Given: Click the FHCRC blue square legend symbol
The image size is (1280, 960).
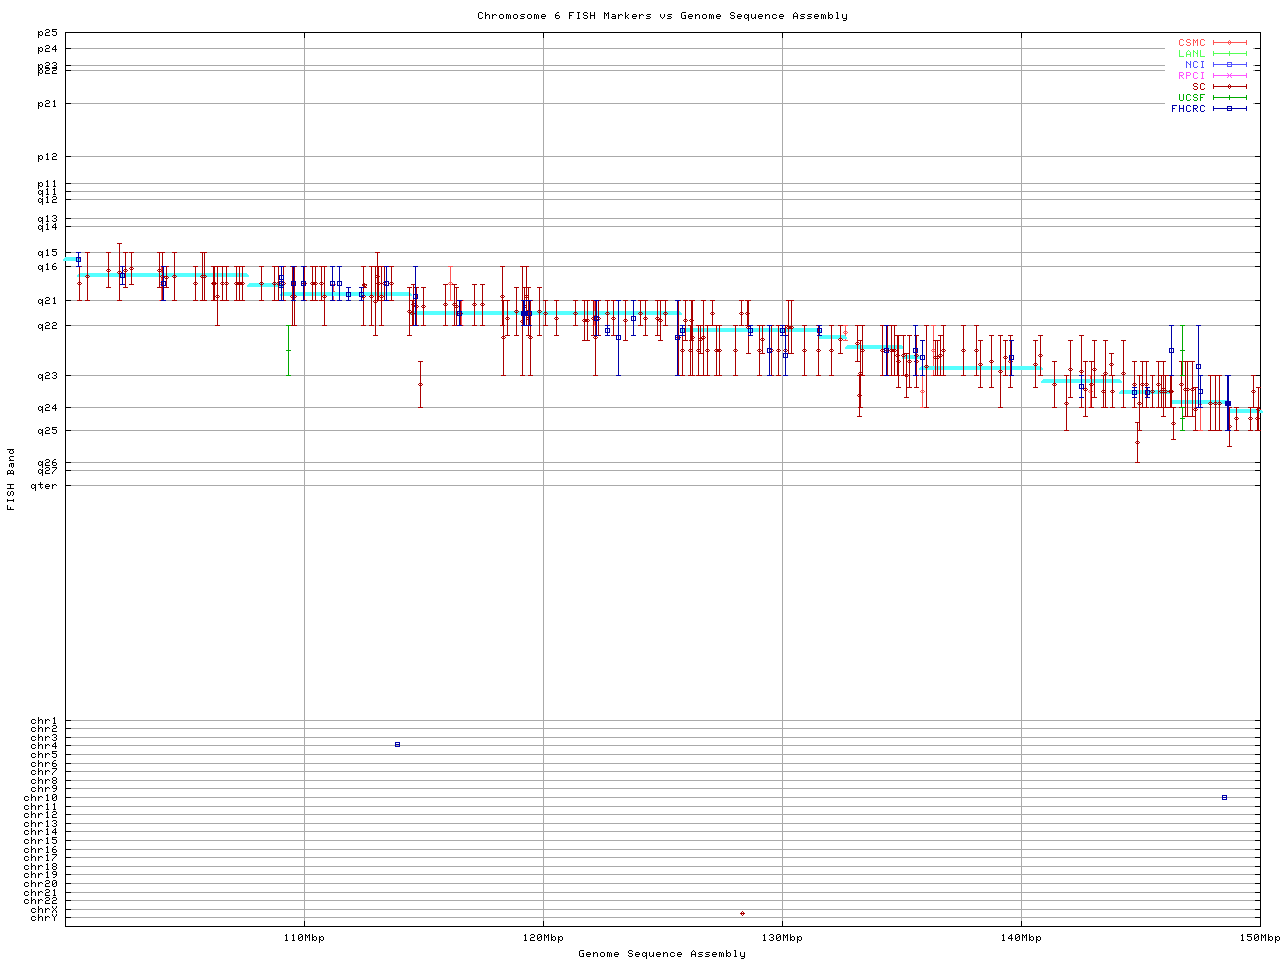Looking at the screenshot, I should pos(1229,108).
